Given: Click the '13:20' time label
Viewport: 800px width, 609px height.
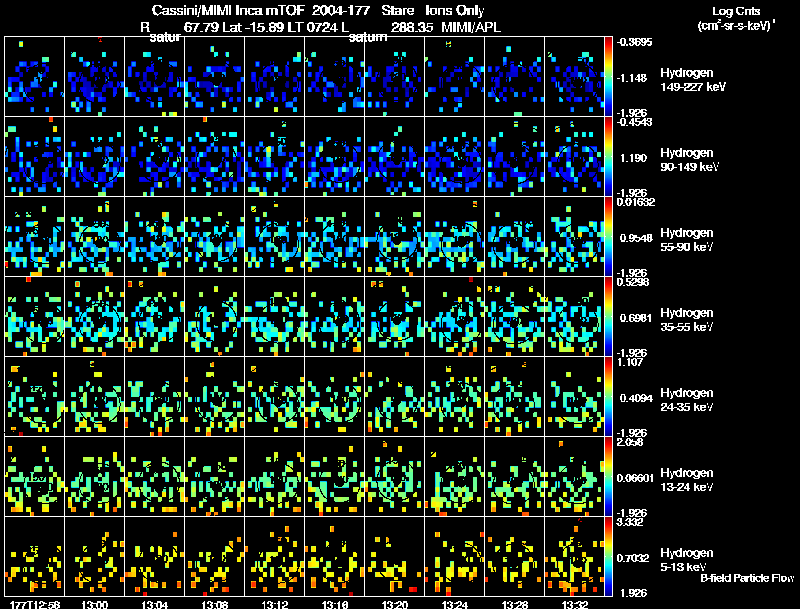Looking at the screenshot, I should tap(394, 604).
